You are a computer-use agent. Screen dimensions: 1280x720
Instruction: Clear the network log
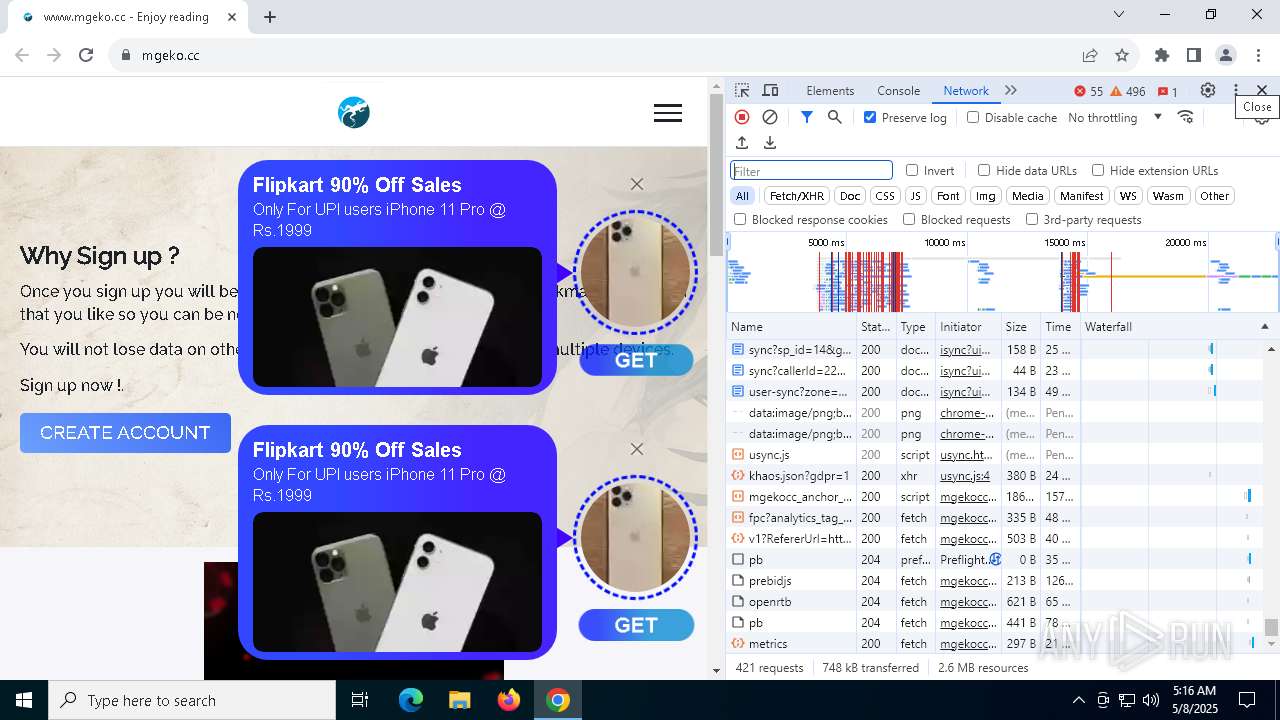click(770, 117)
